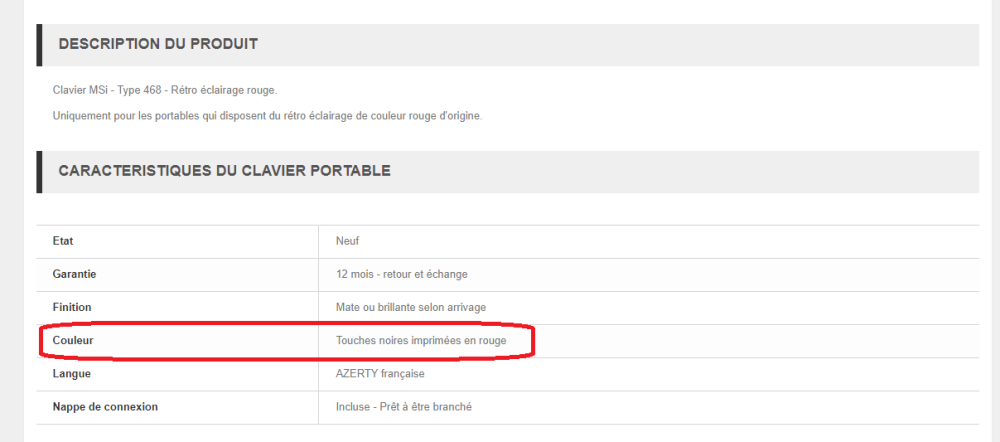The height and width of the screenshot is (442, 1000).
Task: Click the red oval outline around Couleur row
Action: point(534,340)
